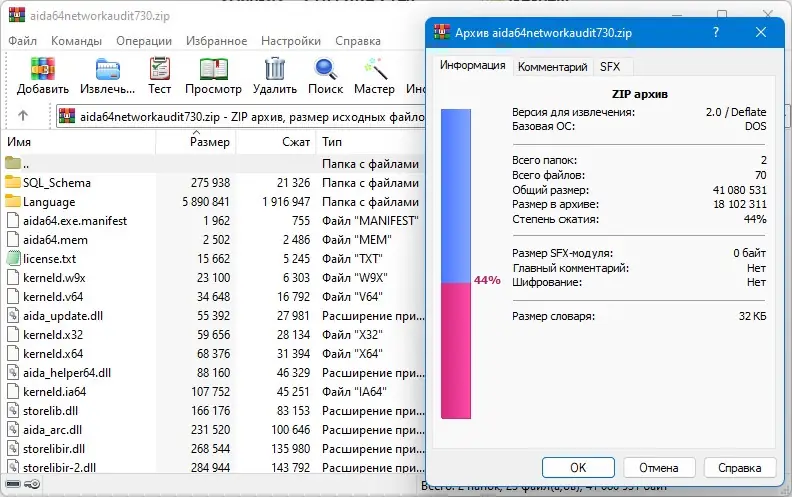Image resolution: width=792 pixels, height=497 pixels.
Task: Click the Справка button in dialog
Action: coord(739,468)
